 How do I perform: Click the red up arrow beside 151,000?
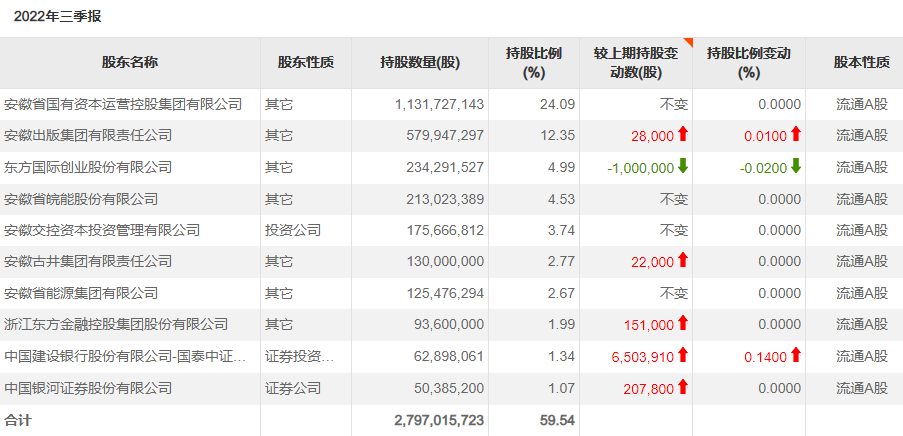[x=683, y=323]
